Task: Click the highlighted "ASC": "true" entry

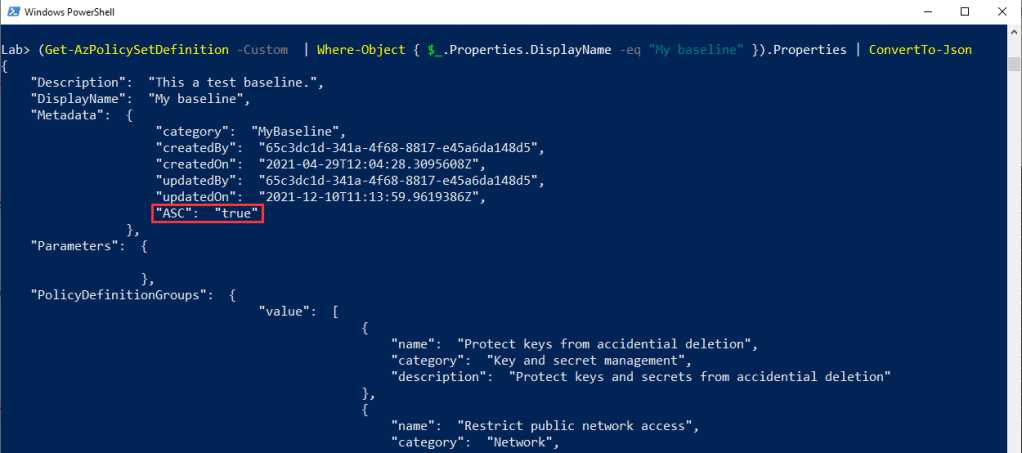Action: [207, 213]
